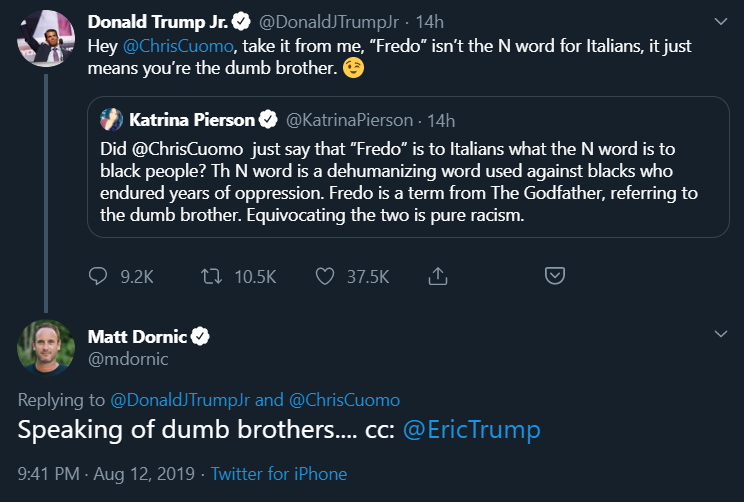Like the tweet with the heart icon
This screenshot has height=502, width=744.
tap(325, 276)
